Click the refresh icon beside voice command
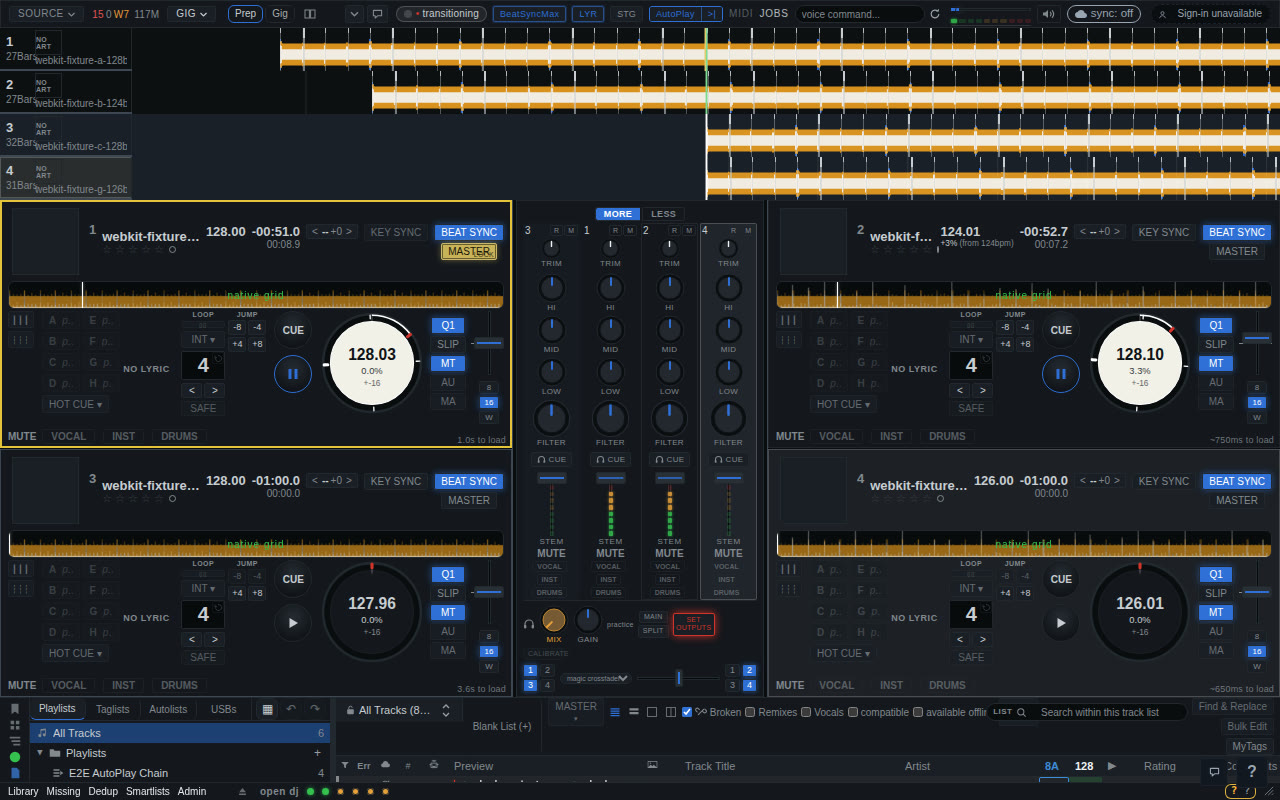 (x=935, y=14)
